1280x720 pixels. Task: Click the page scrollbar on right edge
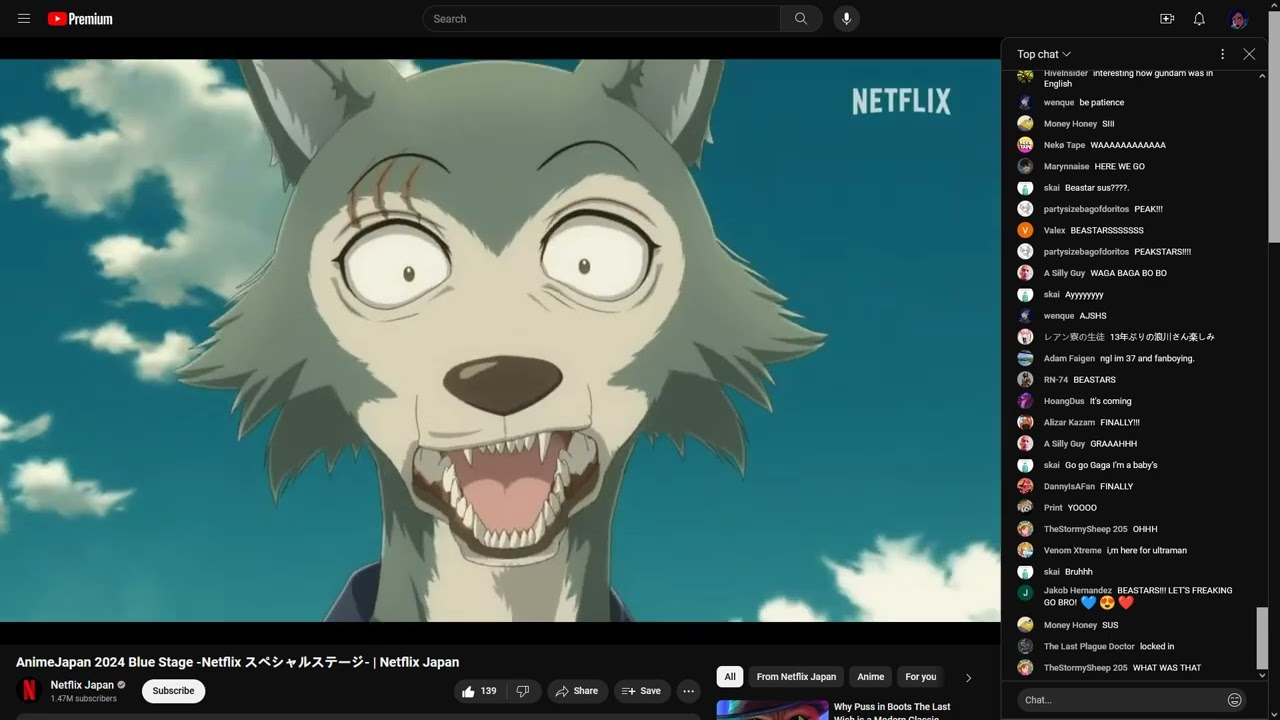[1274, 125]
